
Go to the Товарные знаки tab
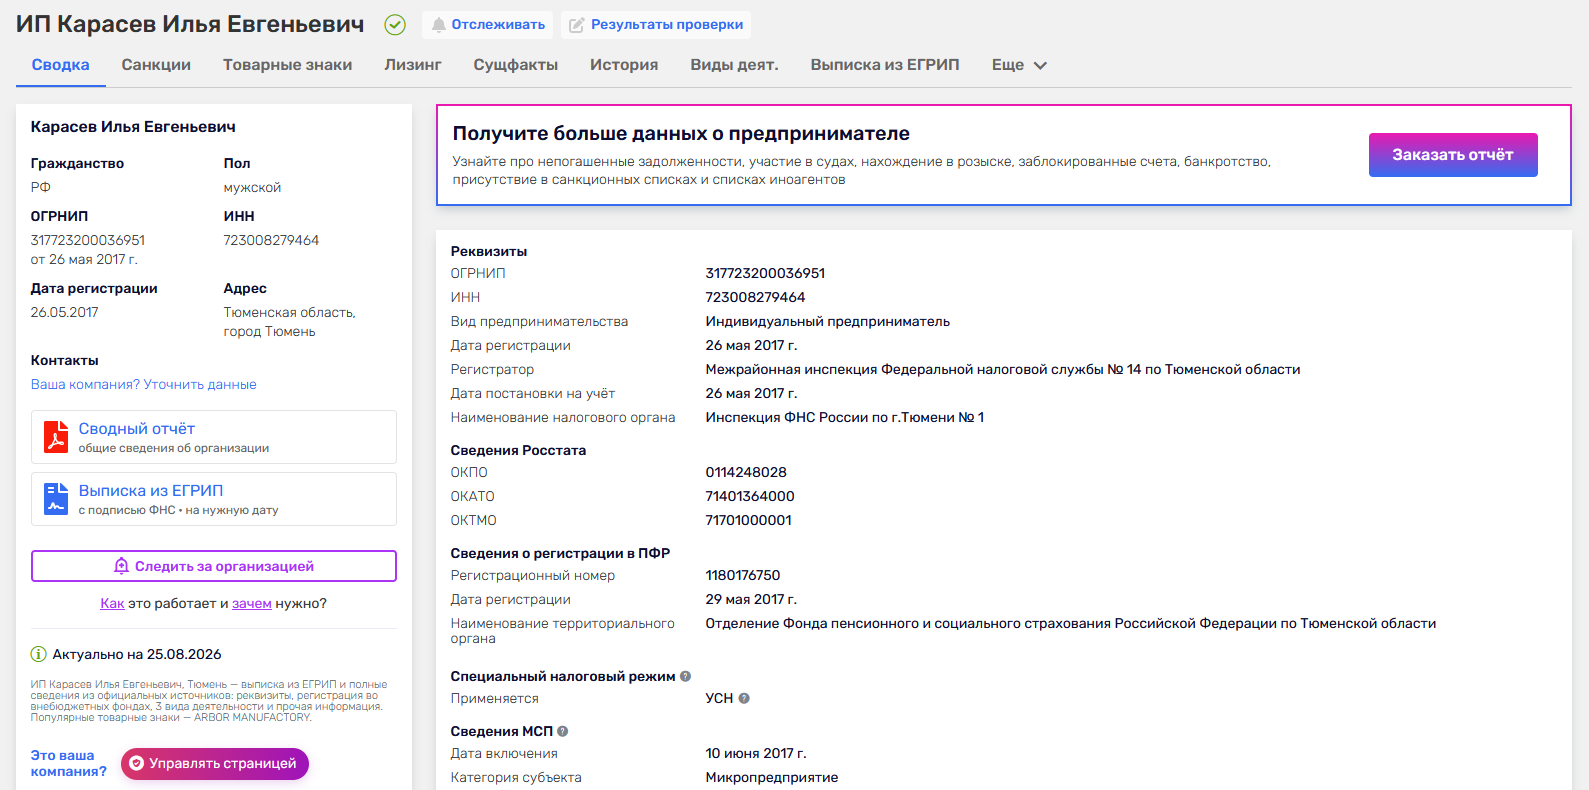click(x=288, y=65)
